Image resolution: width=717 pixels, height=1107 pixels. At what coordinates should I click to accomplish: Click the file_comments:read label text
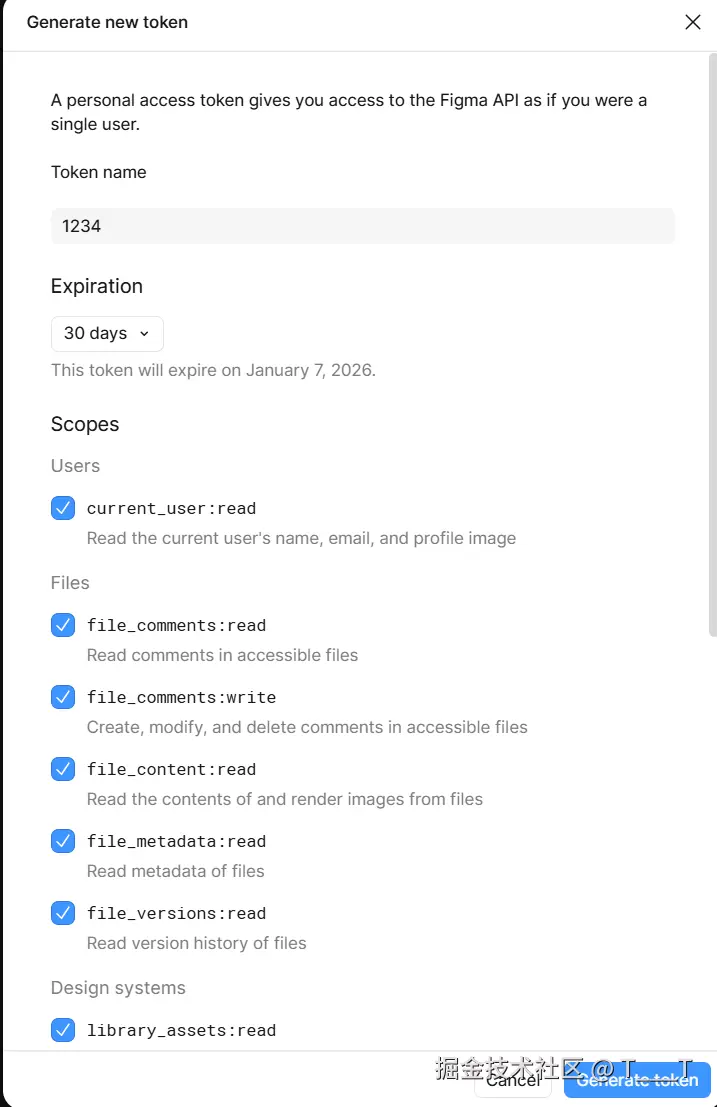click(176, 625)
